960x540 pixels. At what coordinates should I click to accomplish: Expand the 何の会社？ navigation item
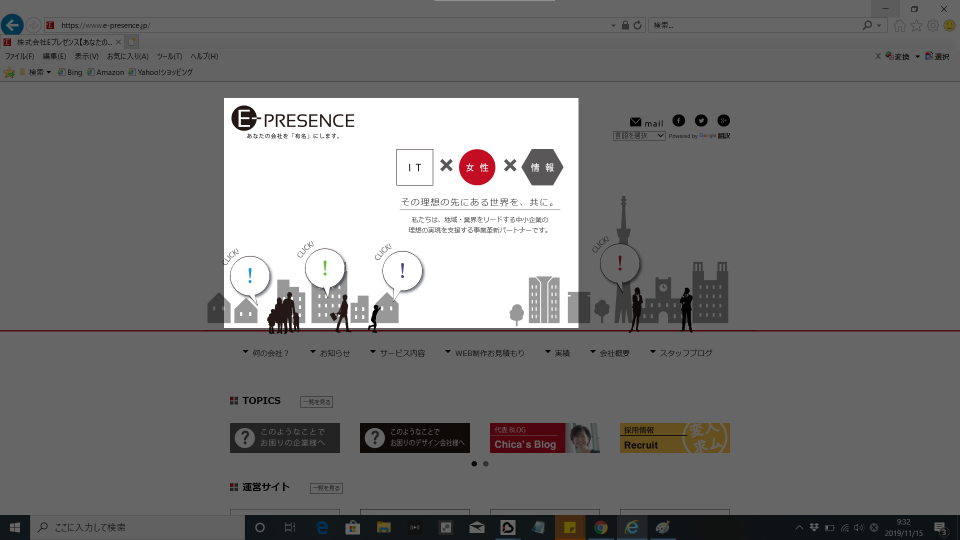point(266,353)
